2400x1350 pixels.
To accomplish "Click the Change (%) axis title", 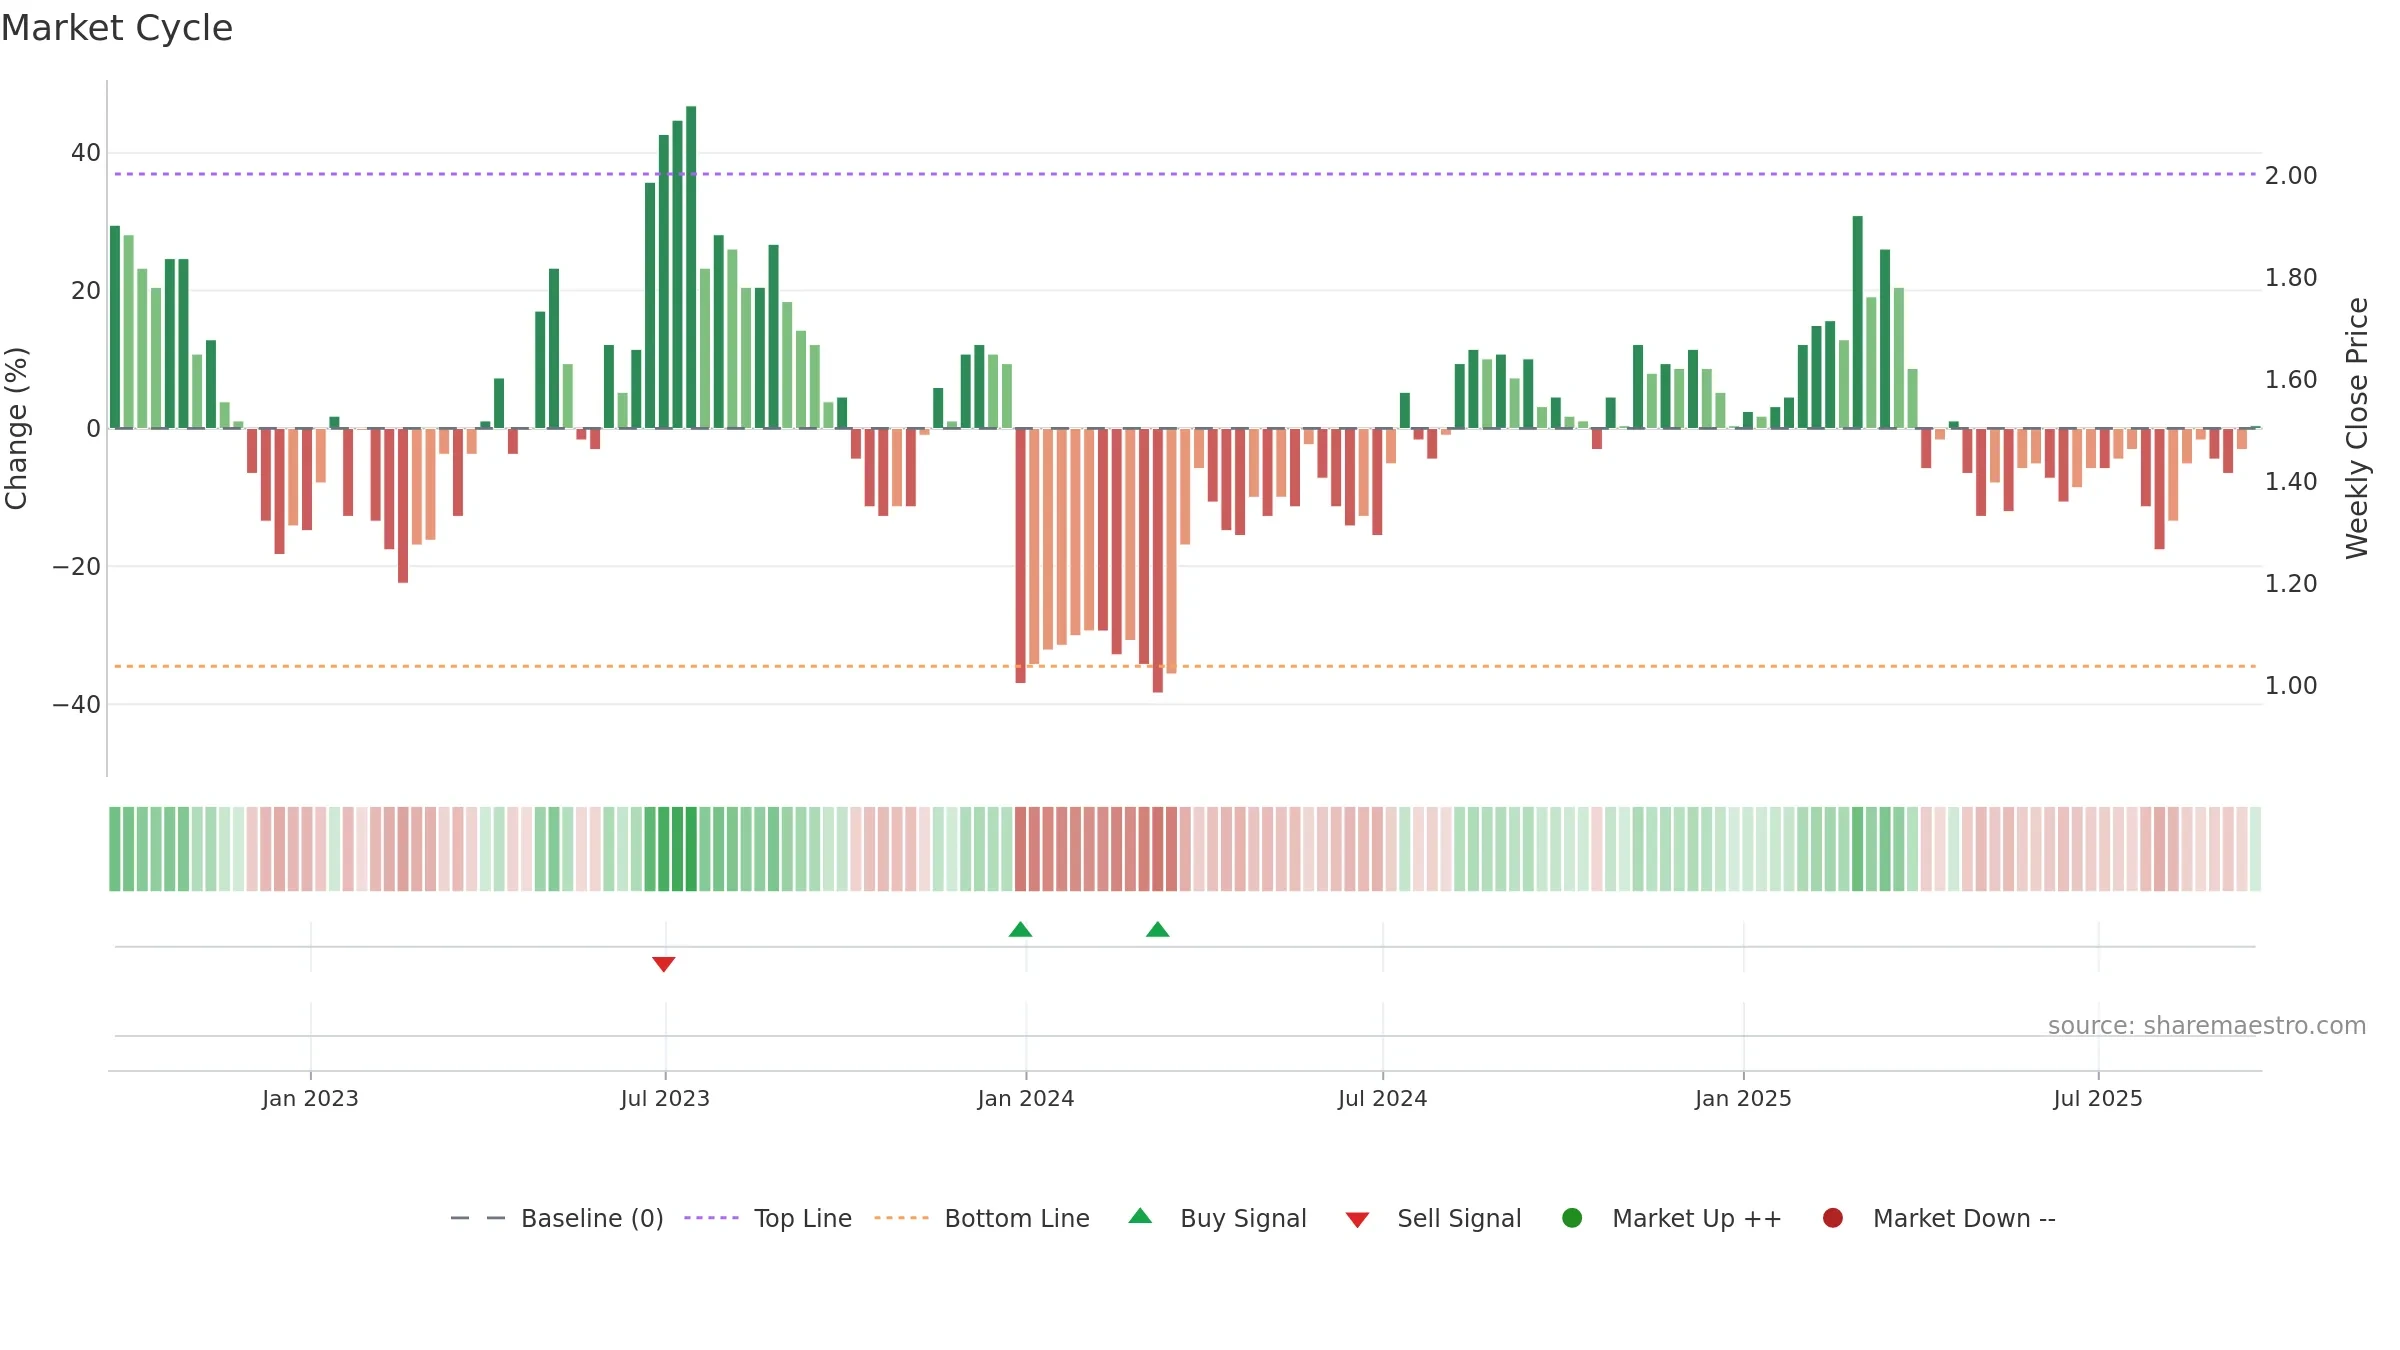I will click(17, 428).
